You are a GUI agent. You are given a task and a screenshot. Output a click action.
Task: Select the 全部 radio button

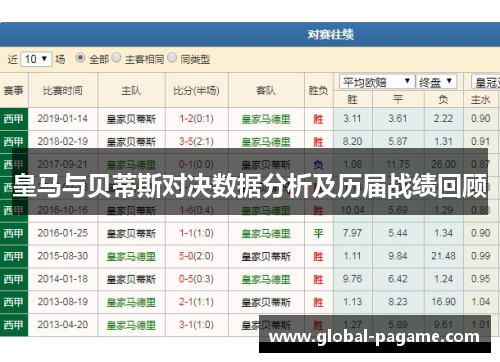(80, 58)
